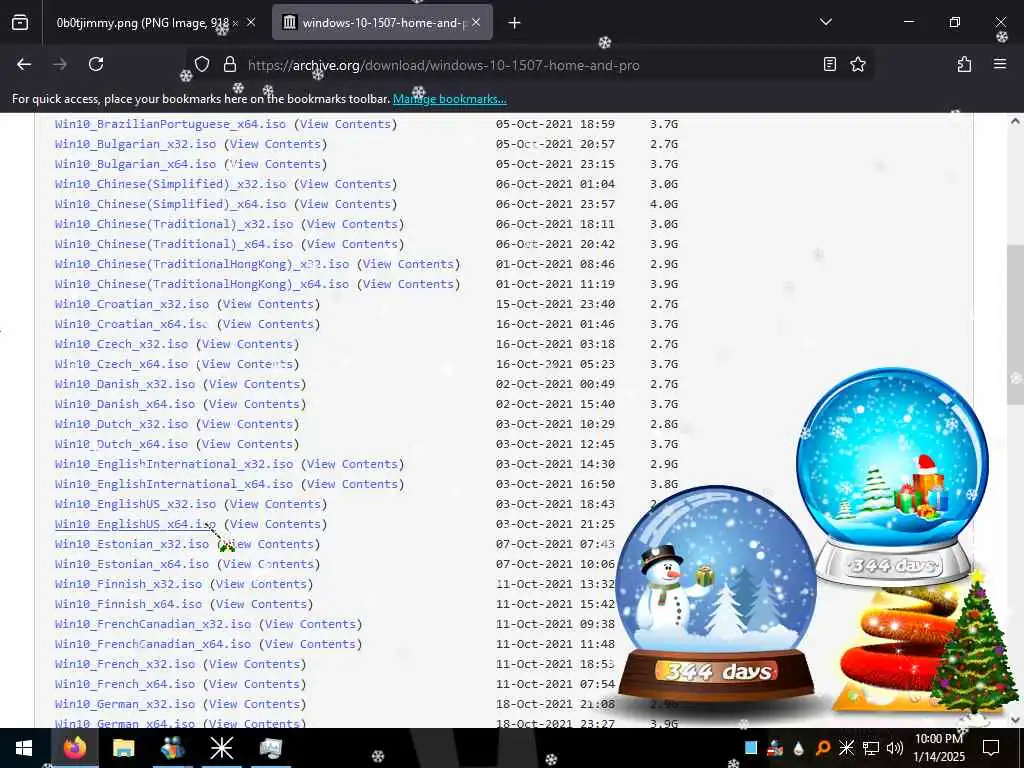Viewport: 1024px width, 768px height.
Task: Open Manage bookmarks link
Action: pos(449,99)
